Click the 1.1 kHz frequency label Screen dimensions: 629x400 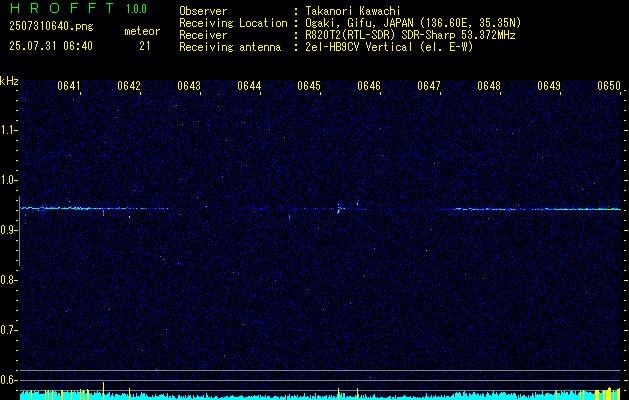pyautogui.click(x=9, y=130)
